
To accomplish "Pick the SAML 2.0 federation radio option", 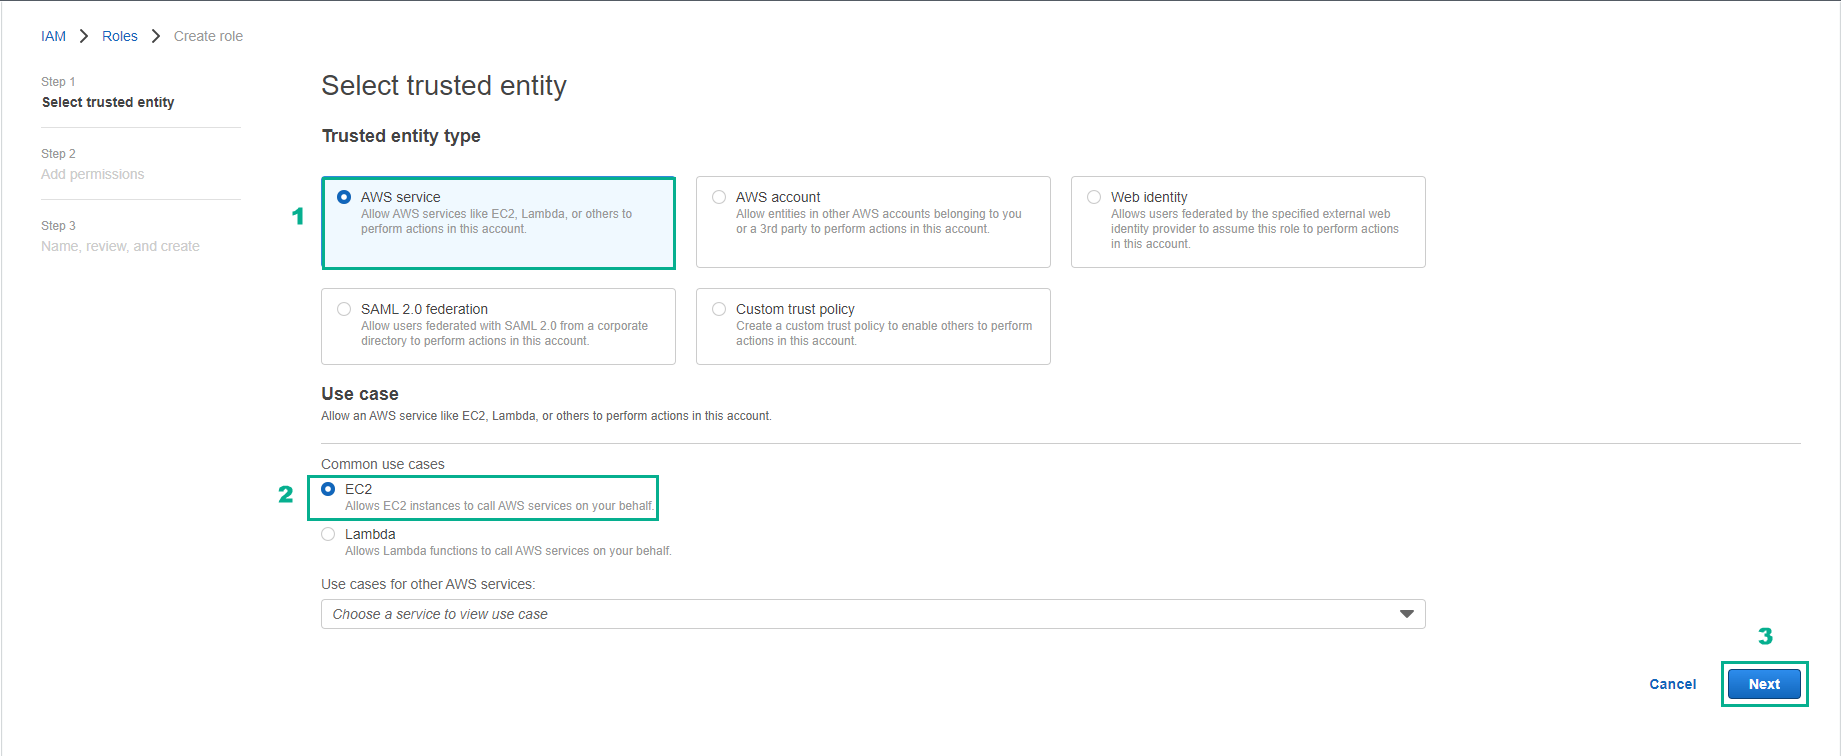I will tap(344, 309).
